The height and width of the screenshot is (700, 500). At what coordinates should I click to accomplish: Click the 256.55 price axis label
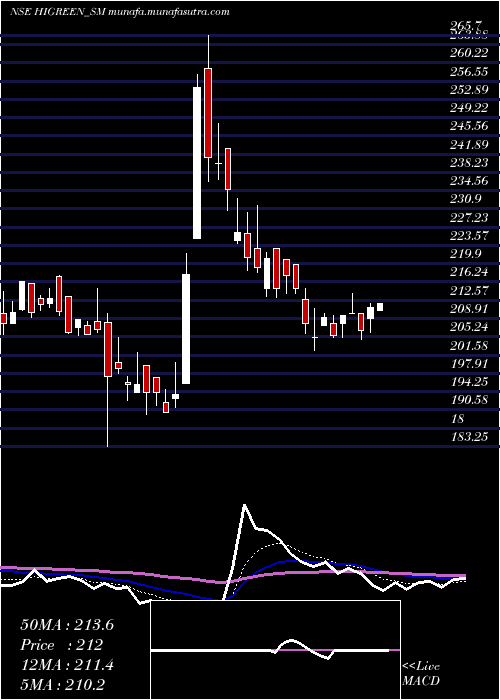pos(471,71)
